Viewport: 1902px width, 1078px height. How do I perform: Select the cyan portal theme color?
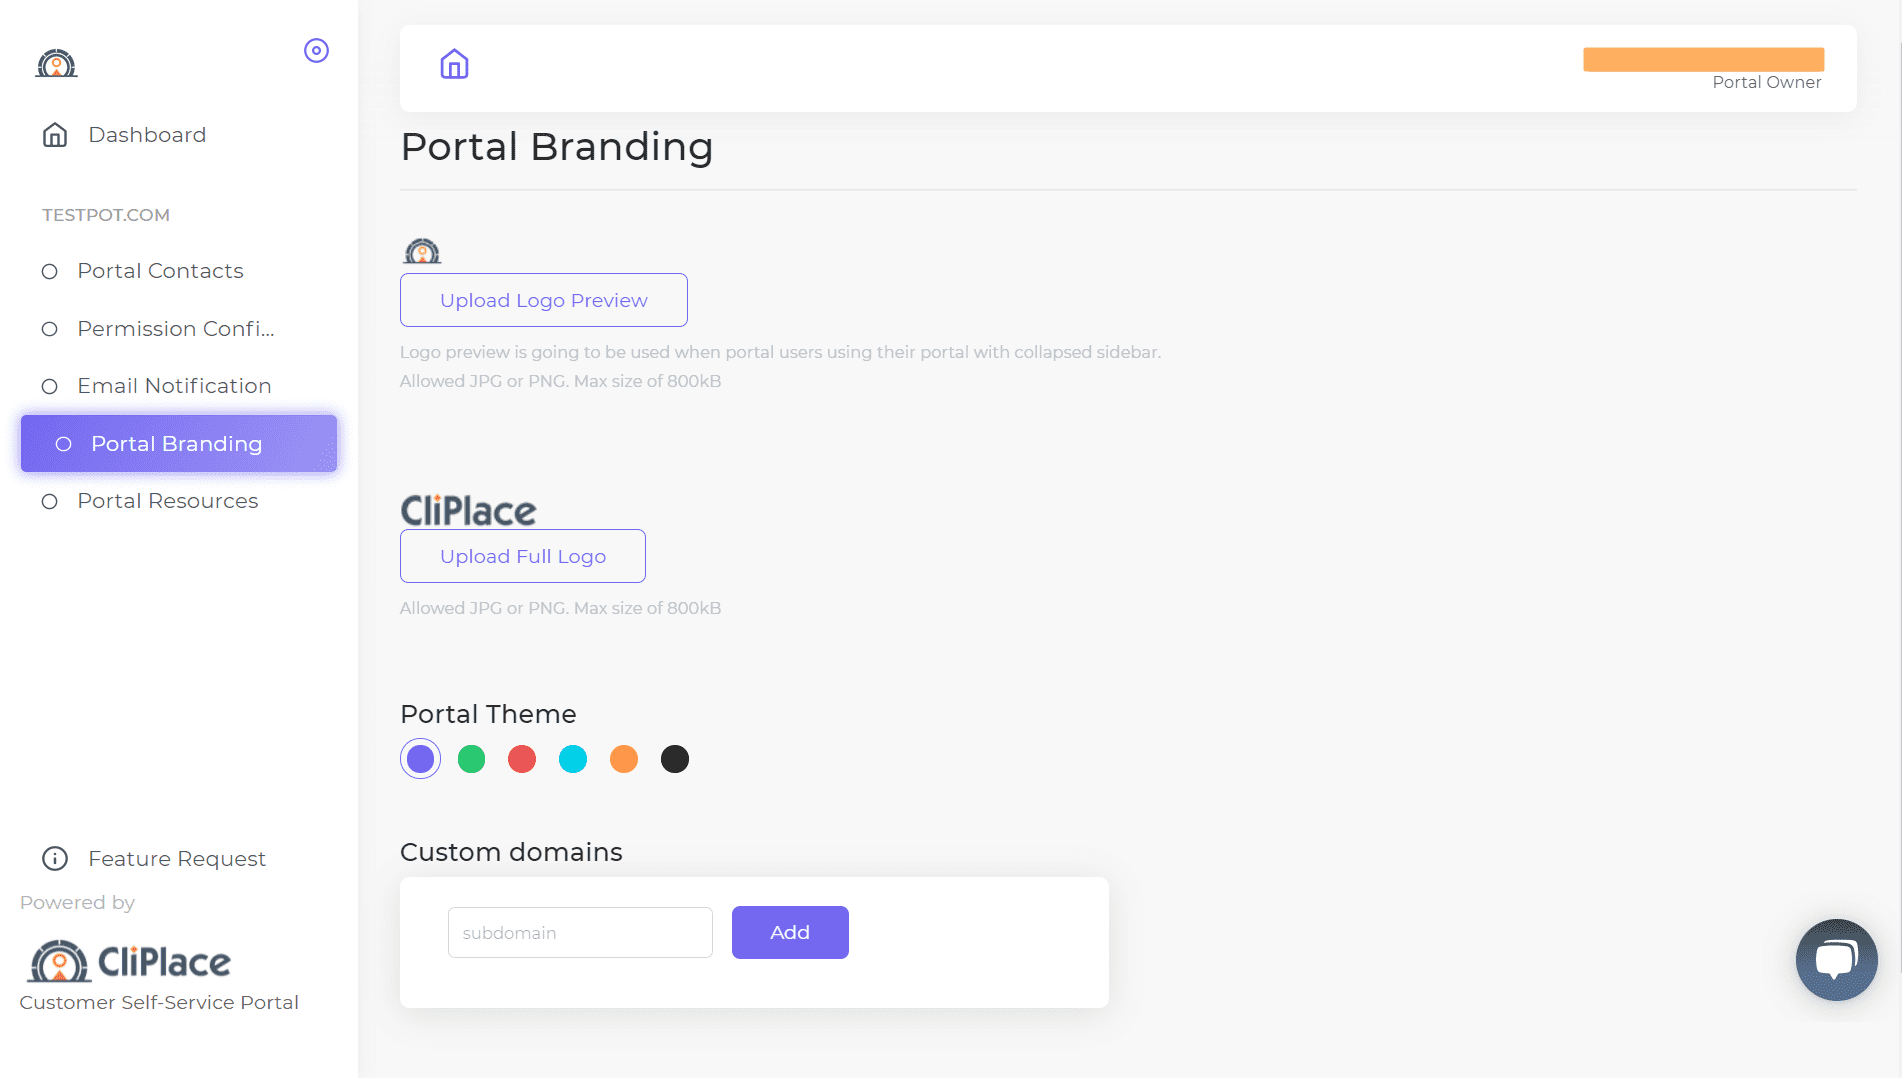[x=573, y=759]
